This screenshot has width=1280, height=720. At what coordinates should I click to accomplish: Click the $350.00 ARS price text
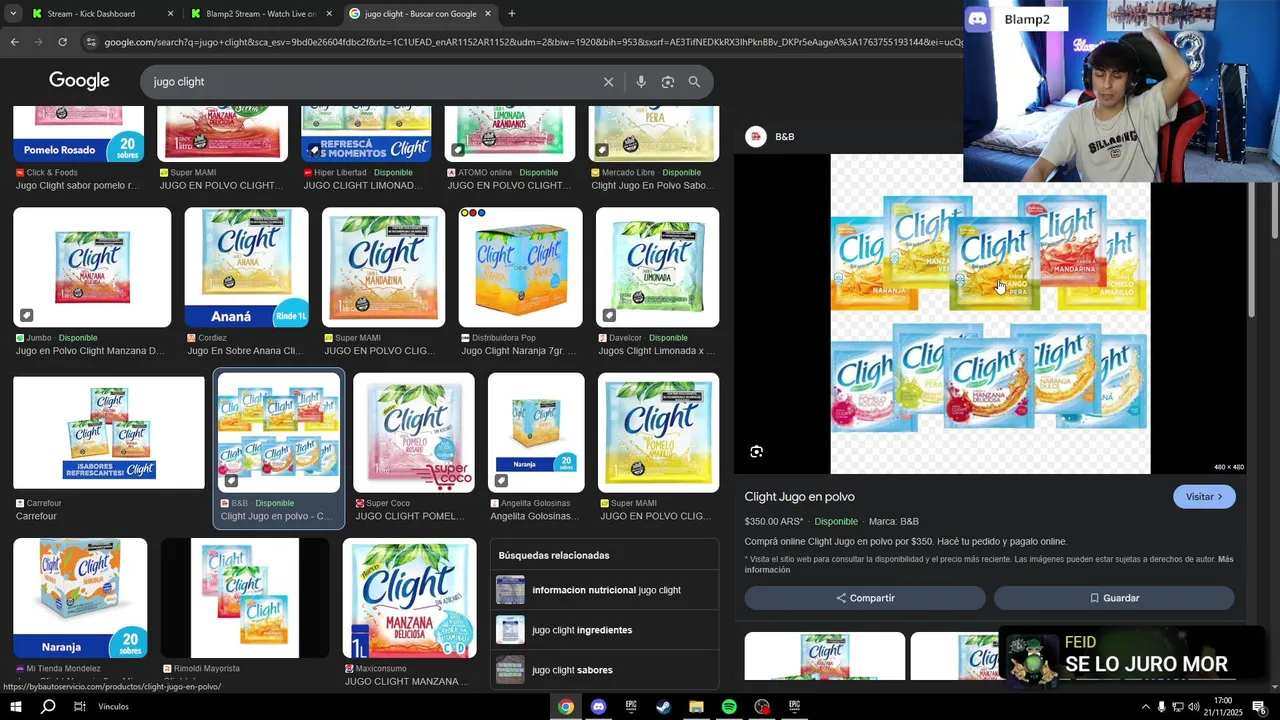point(774,521)
